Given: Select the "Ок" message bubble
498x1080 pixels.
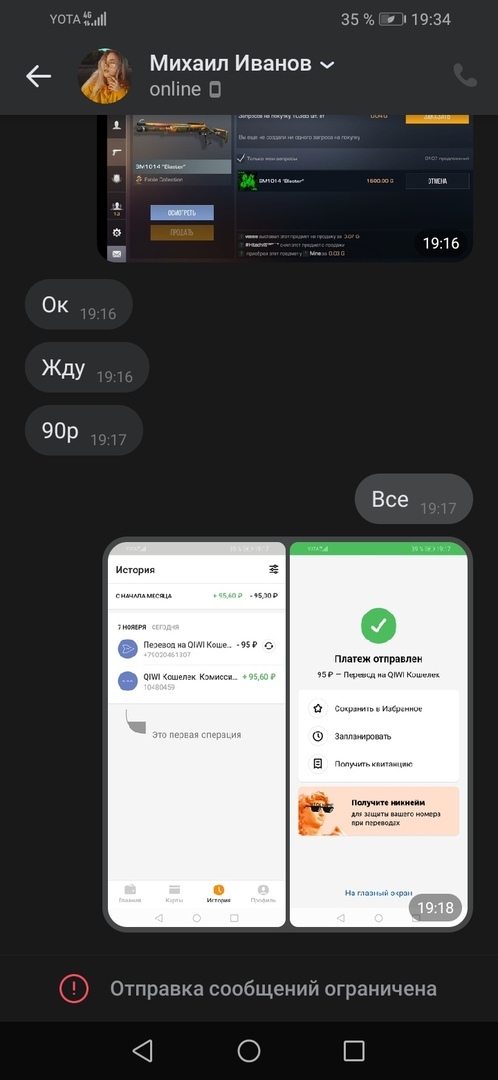Looking at the screenshot, I should (x=79, y=304).
